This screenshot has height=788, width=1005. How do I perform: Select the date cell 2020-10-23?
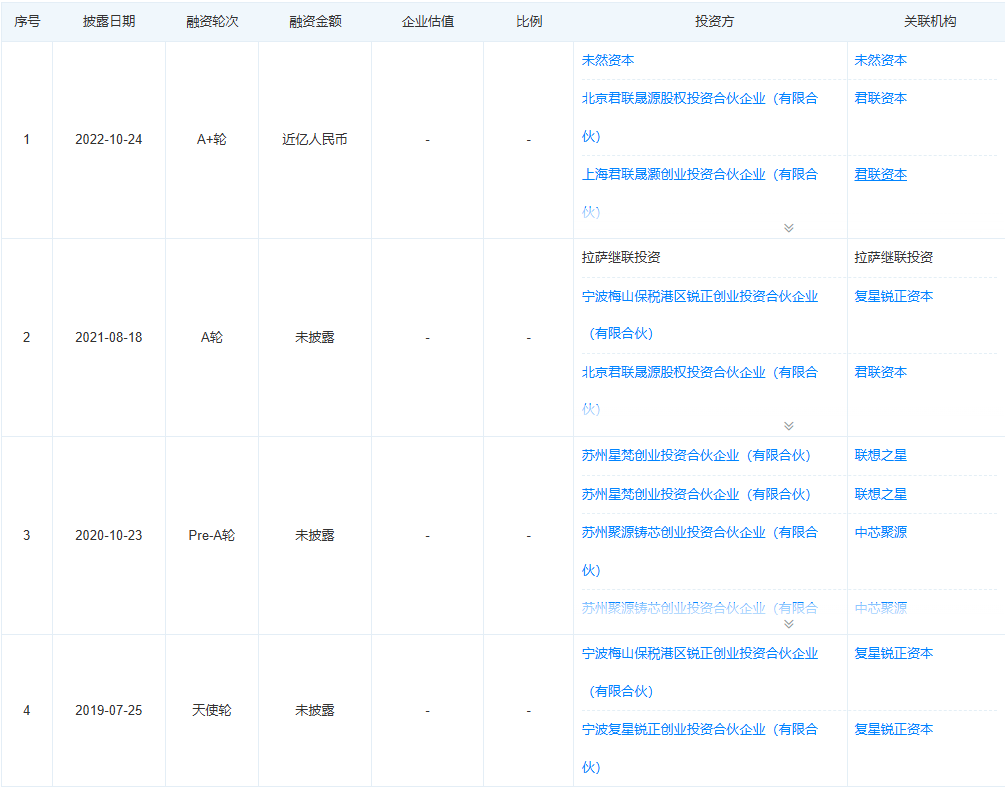108,535
